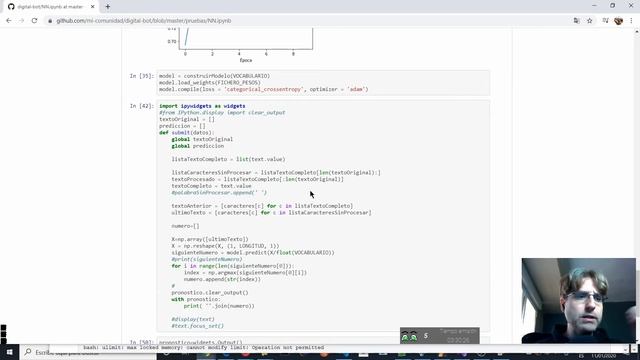Click the "numero=[]" line
This screenshot has width=640, height=360.
[x=185, y=226]
